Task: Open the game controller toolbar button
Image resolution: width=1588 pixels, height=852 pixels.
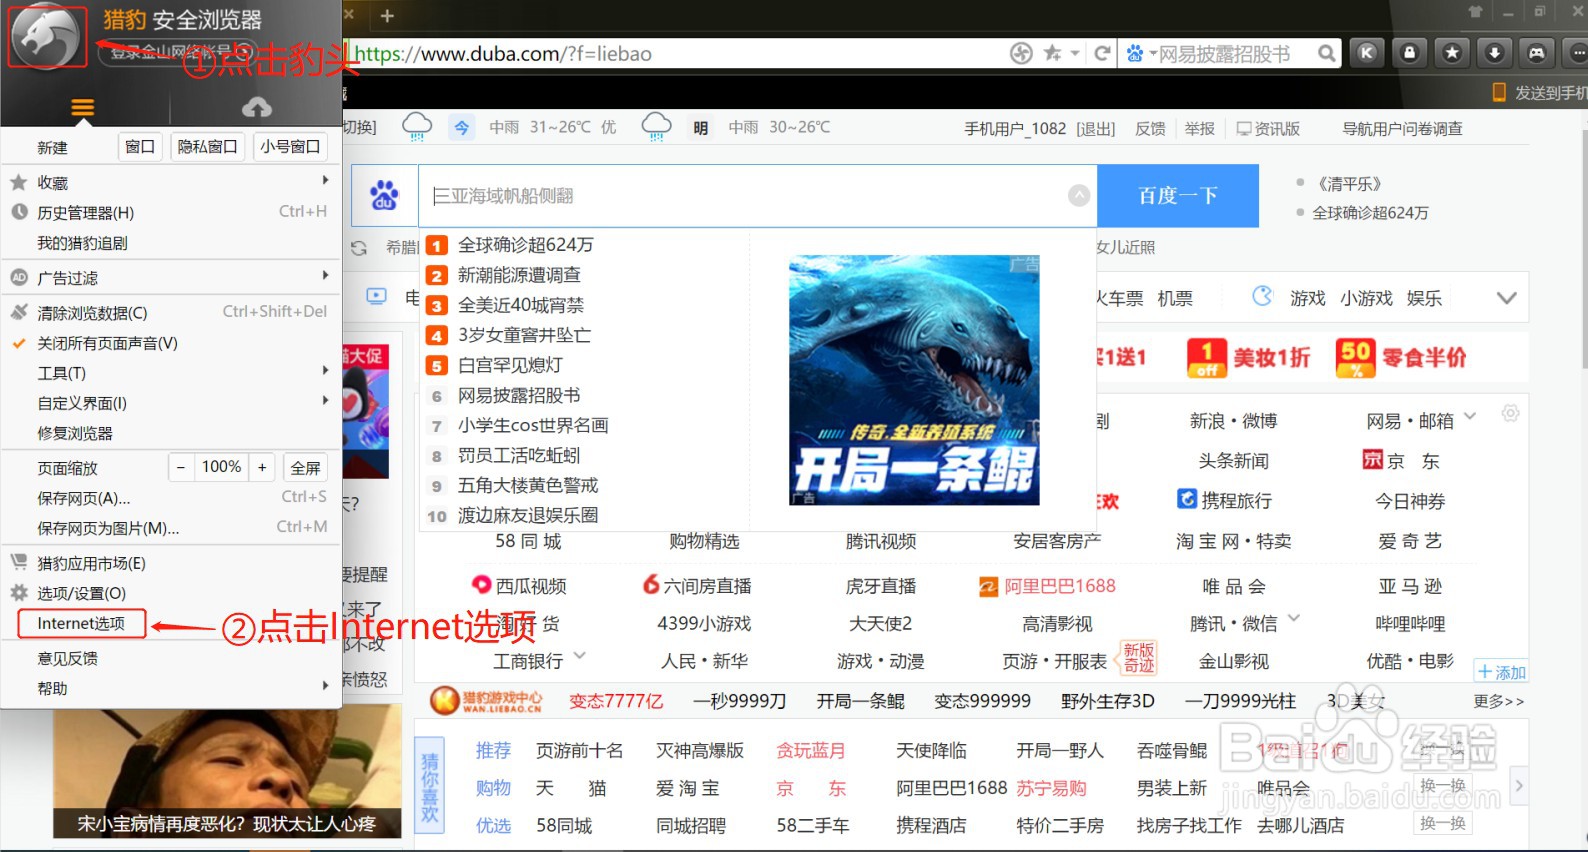Action: [x=1536, y=53]
